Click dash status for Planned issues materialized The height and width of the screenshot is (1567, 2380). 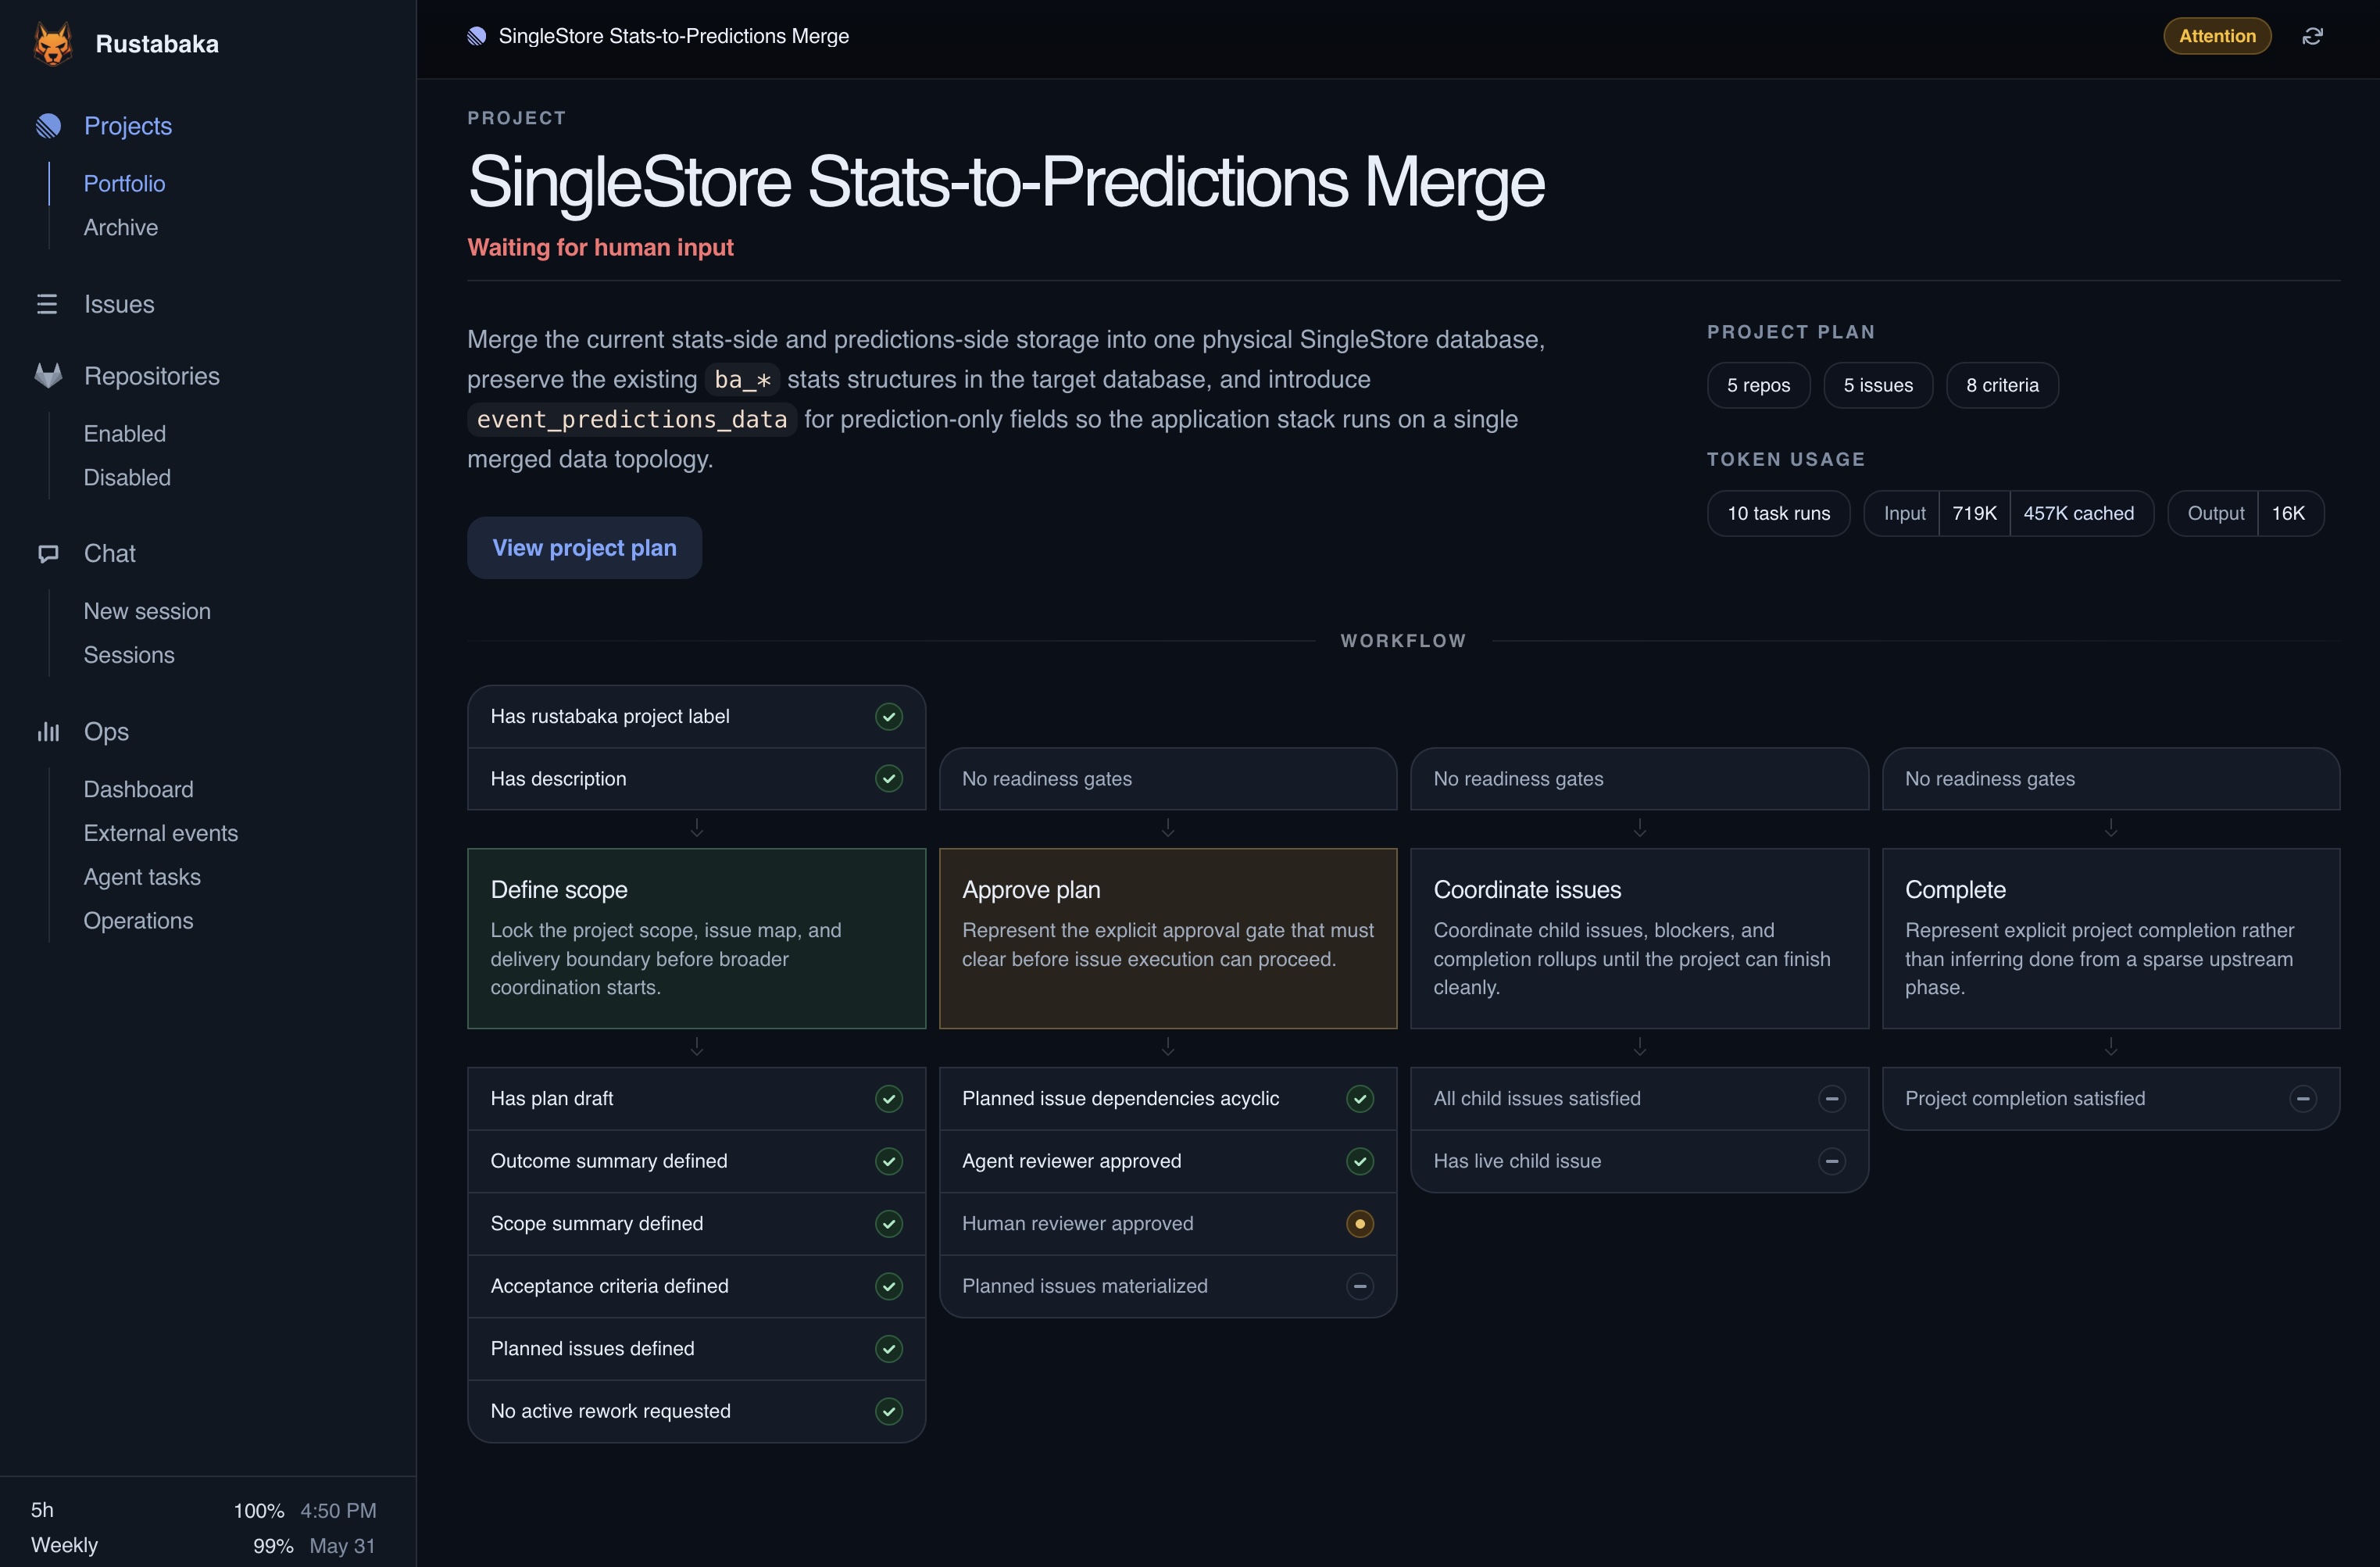(x=1360, y=1286)
